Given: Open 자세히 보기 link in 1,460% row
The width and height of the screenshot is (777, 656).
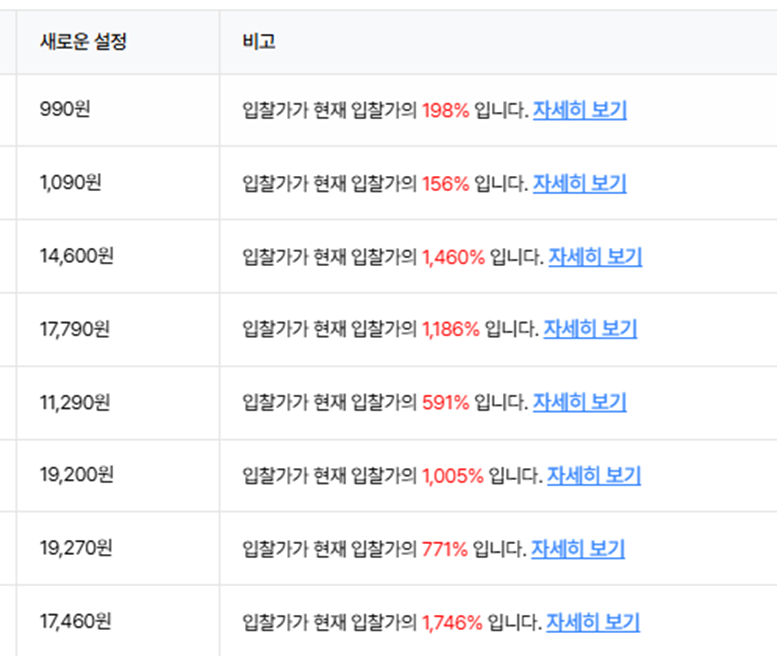Looking at the screenshot, I should [595, 257].
